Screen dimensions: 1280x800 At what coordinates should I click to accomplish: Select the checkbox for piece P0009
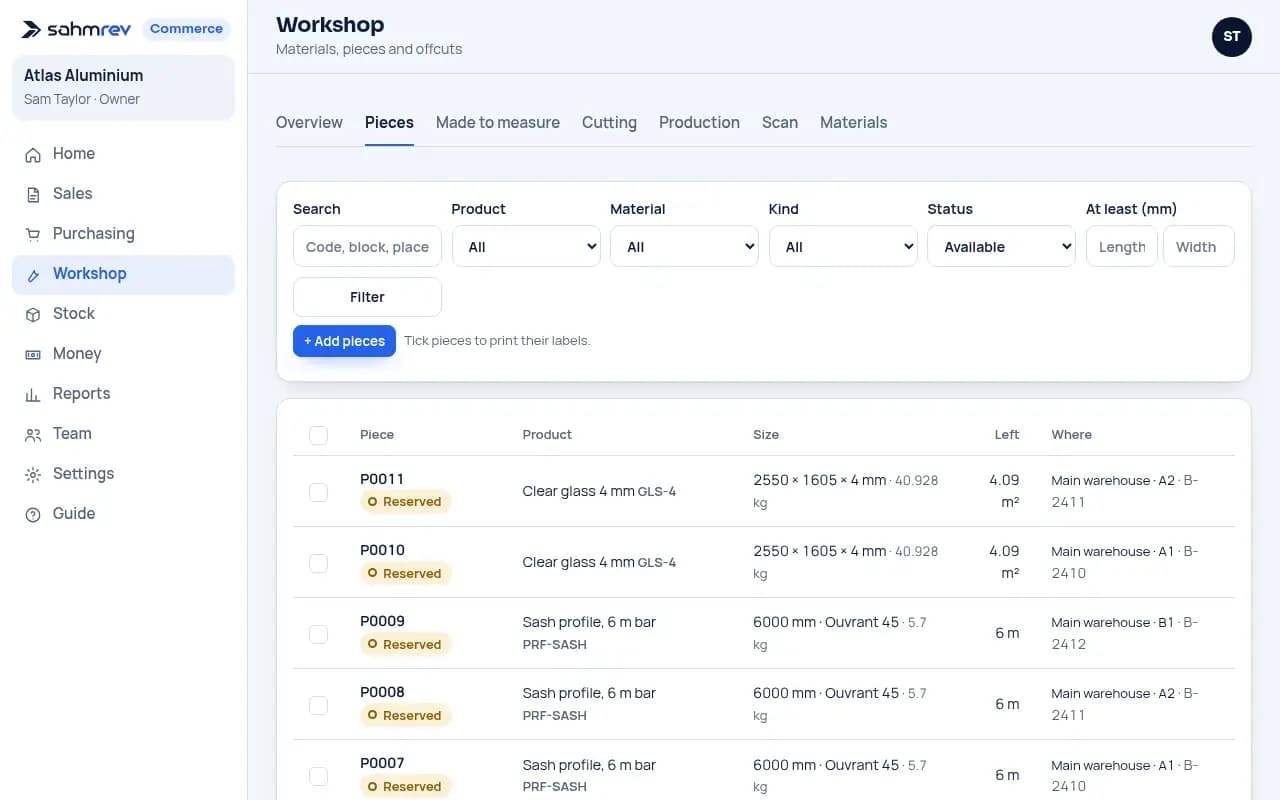[318, 634]
